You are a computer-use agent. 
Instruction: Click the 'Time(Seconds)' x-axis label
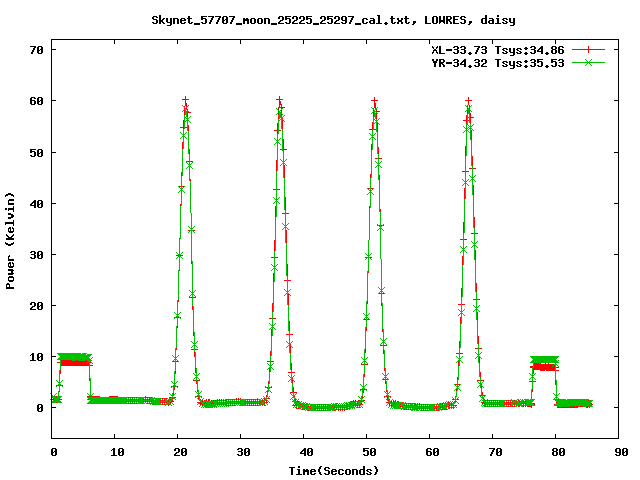[x=333, y=471]
